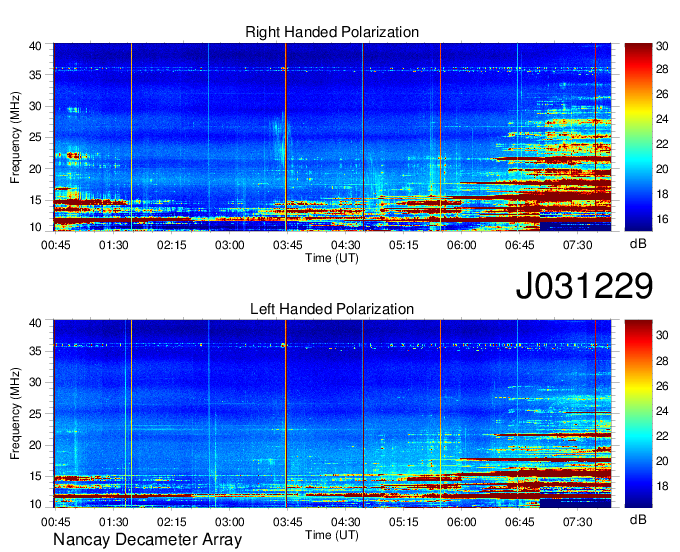This screenshot has width=680, height=552.
Task: Click the 15 frequency tick of the left-handed plot
Action: click(35, 477)
